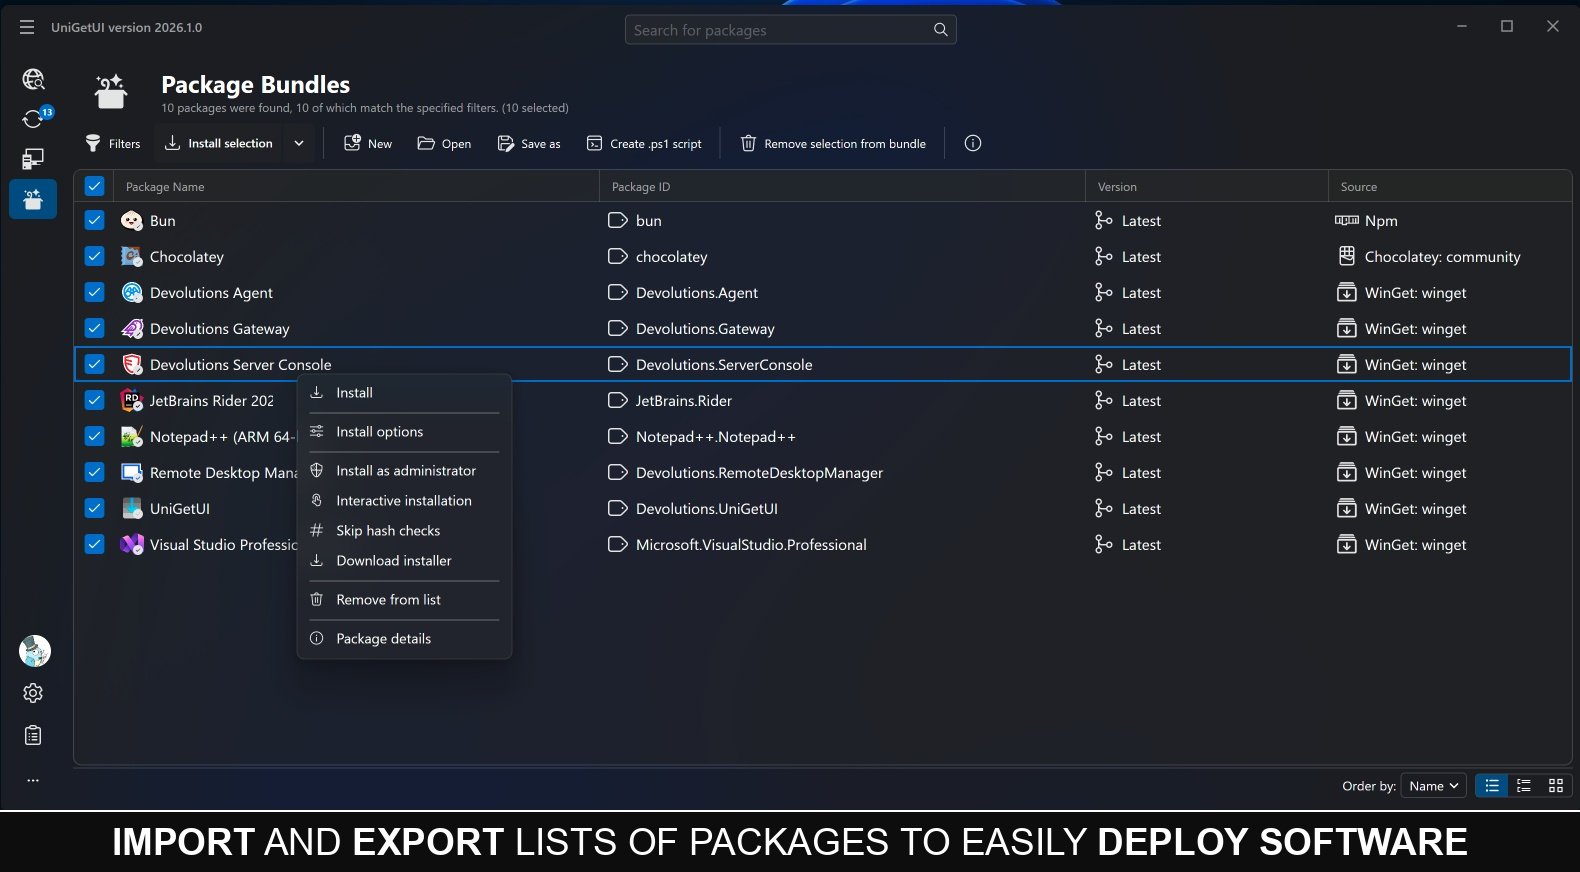Expand the Install selection dropdown arrow
The image size is (1580, 872).
click(299, 143)
